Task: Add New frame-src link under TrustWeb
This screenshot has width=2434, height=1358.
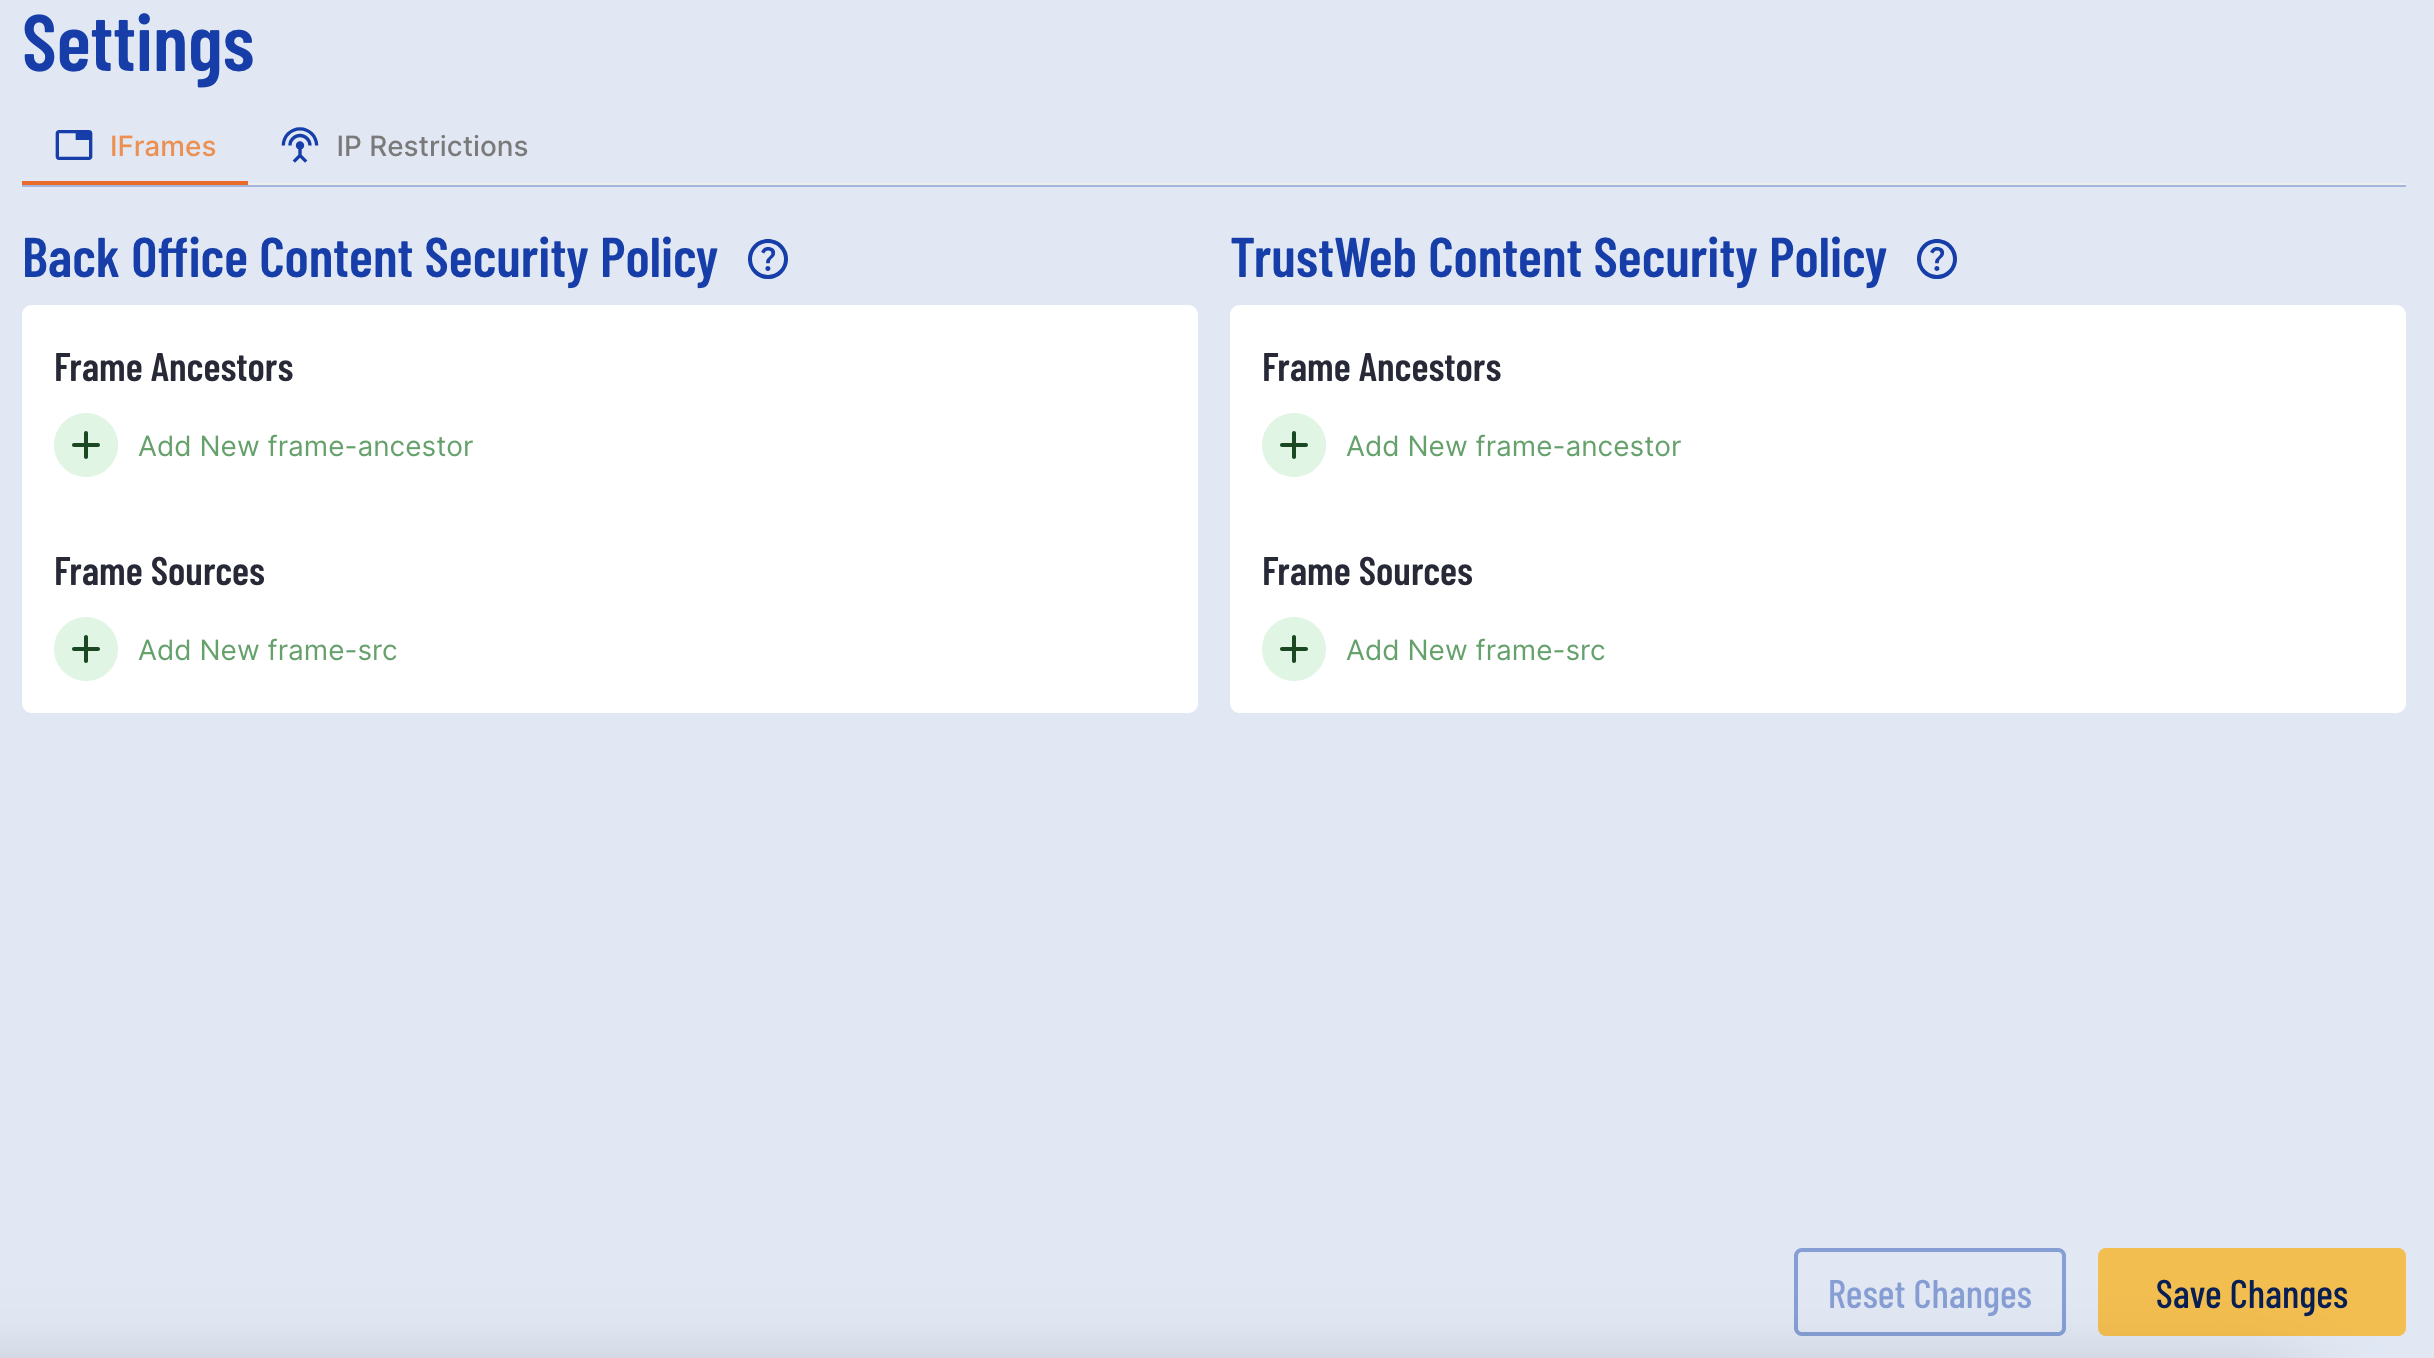Action: click(1476, 650)
